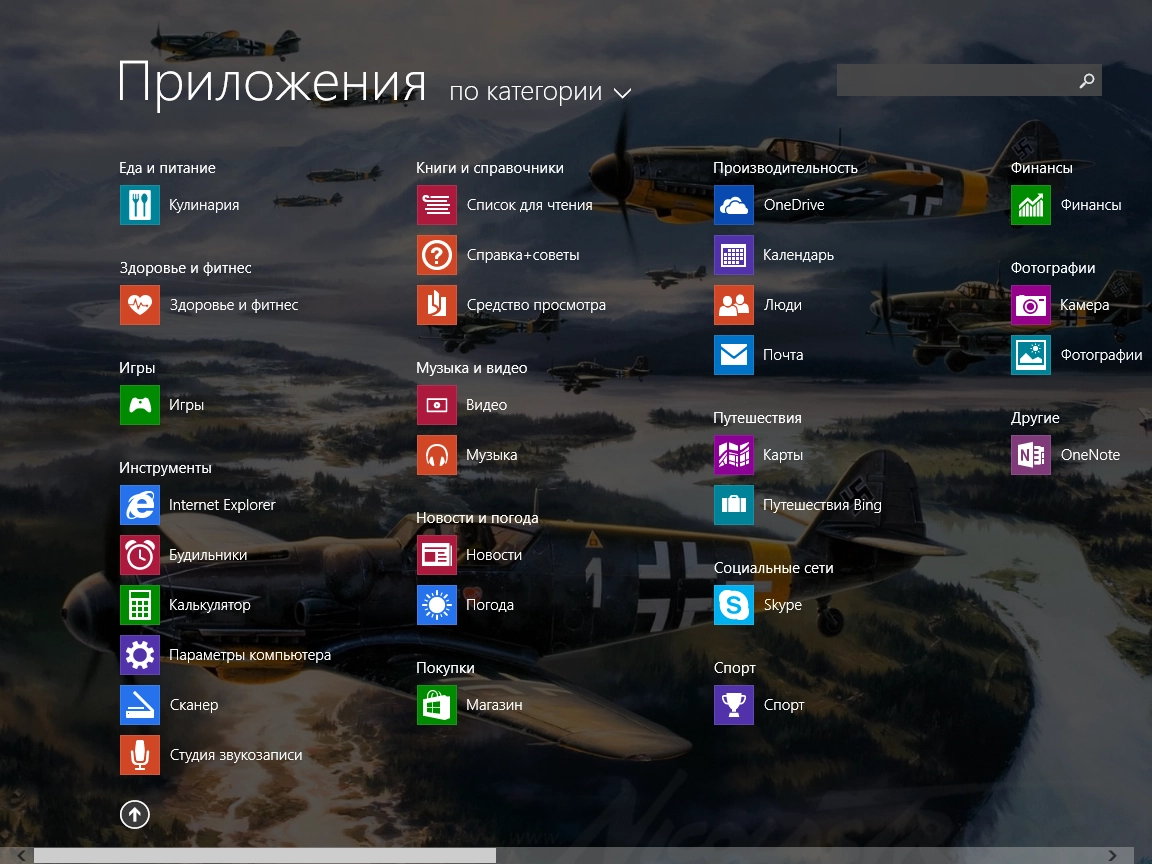1152x864 pixels.
Task: Click the up arrow to return to Start
Action: point(134,814)
